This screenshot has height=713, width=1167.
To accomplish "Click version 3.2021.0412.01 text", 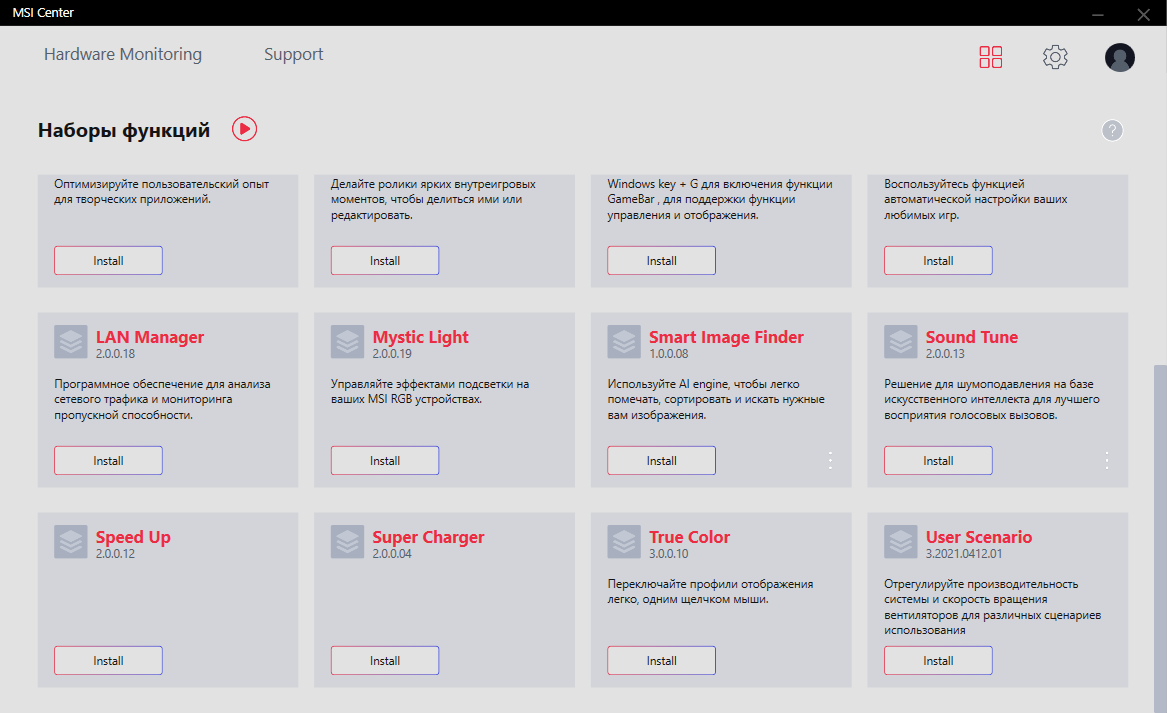I will (x=964, y=554).
